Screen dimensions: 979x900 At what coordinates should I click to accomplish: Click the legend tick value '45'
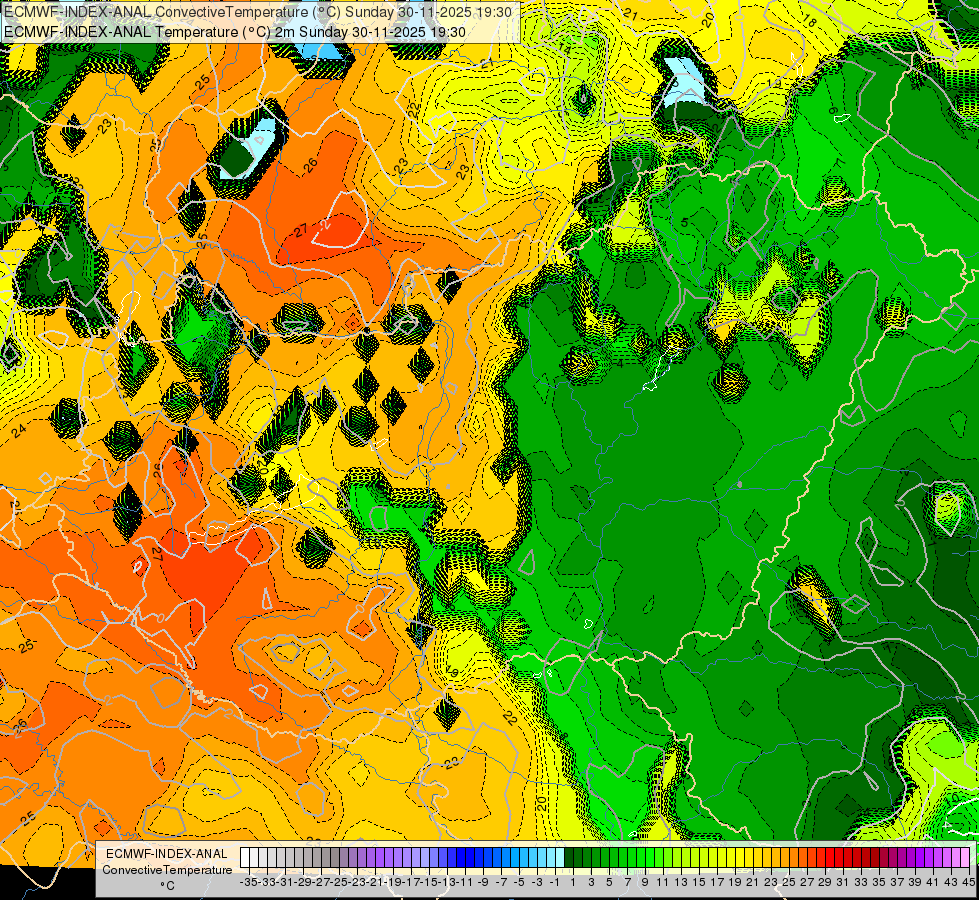click(968, 882)
